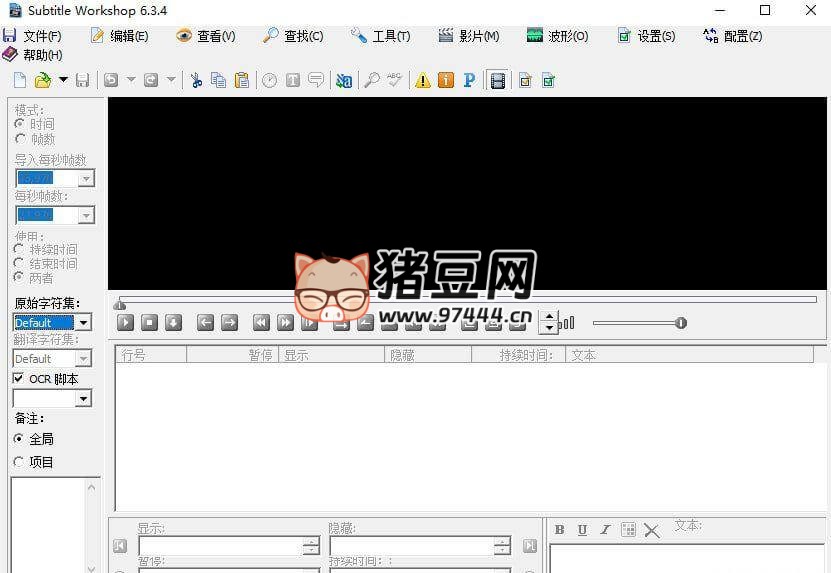Open the 帮助(H) menu
The width and height of the screenshot is (831, 573).
tap(33, 55)
